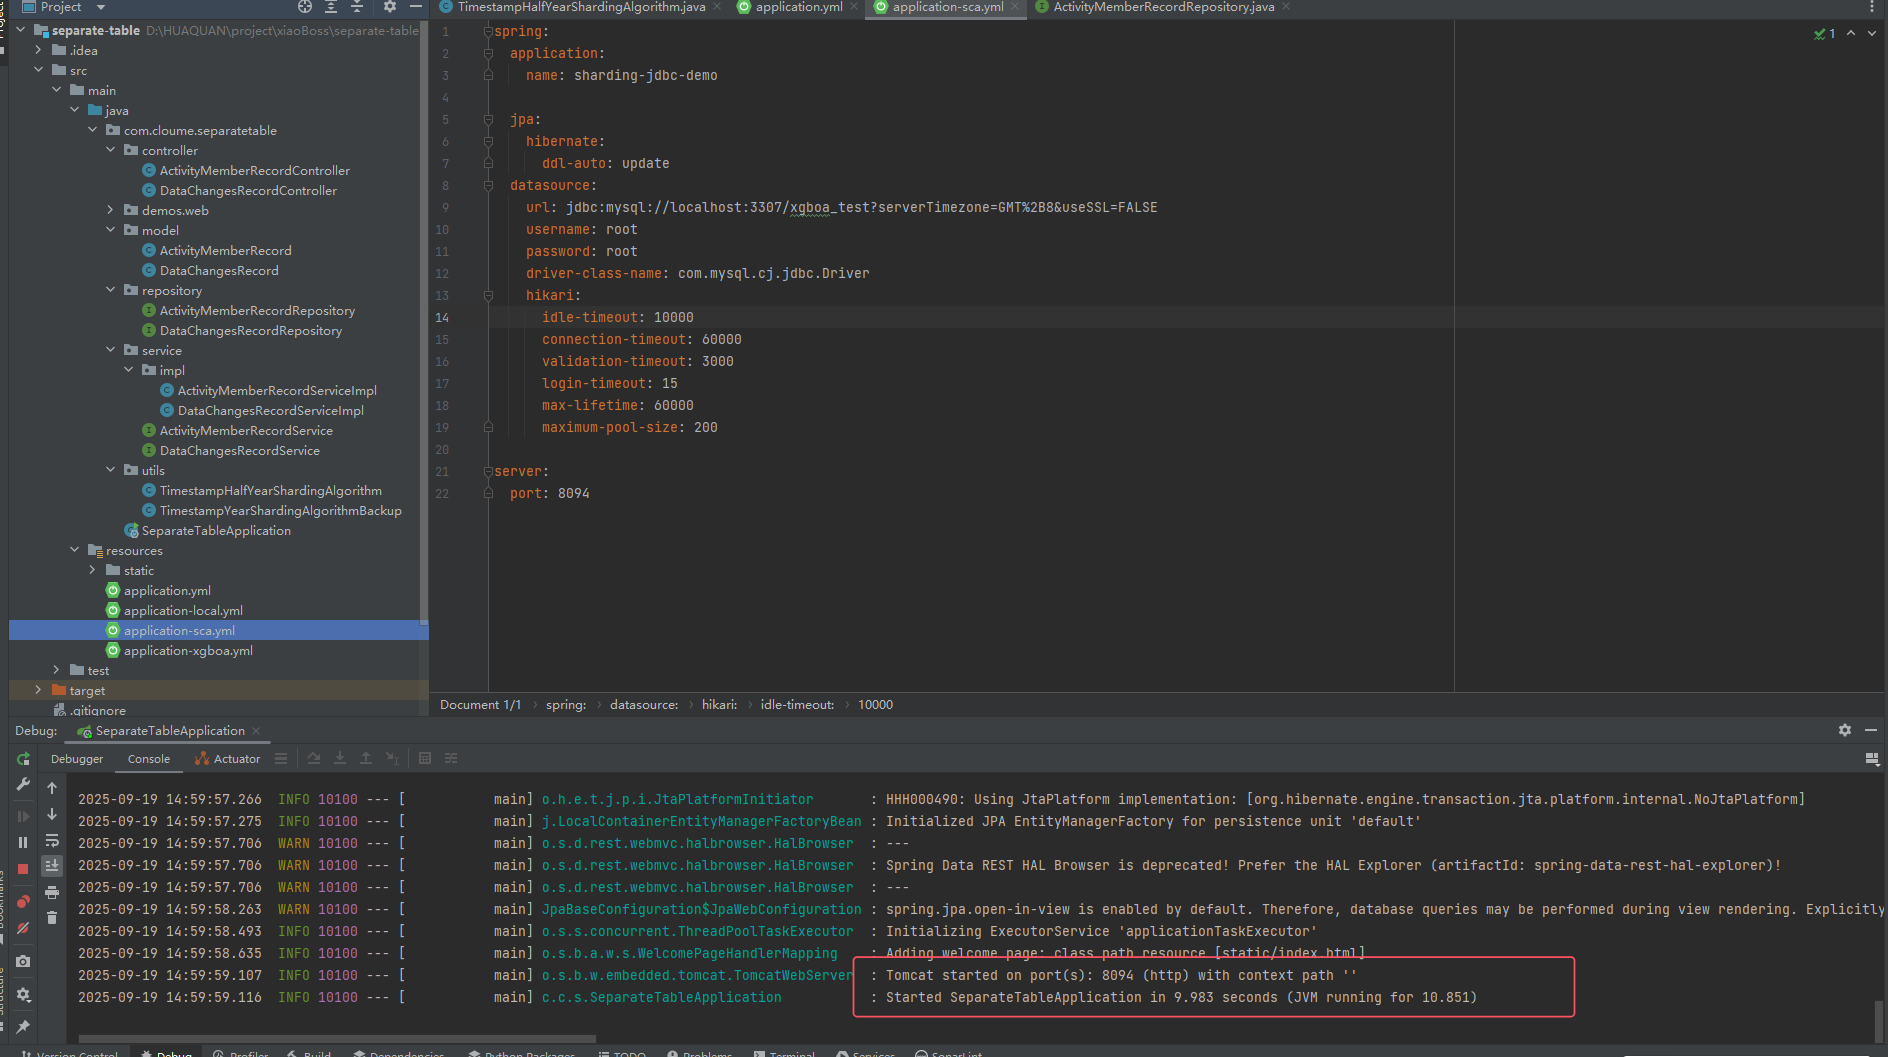Expand all nodes in Project panel
Screen dimensions: 1888x1057
(x=331, y=7)
